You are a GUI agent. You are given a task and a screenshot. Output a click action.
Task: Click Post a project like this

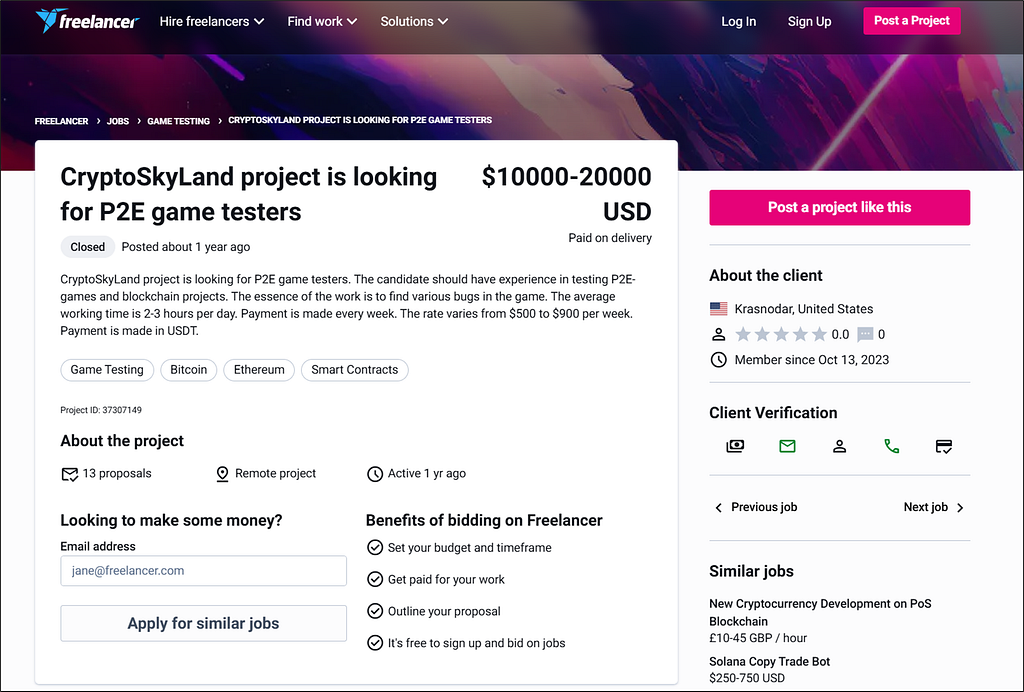click(839, 208)
